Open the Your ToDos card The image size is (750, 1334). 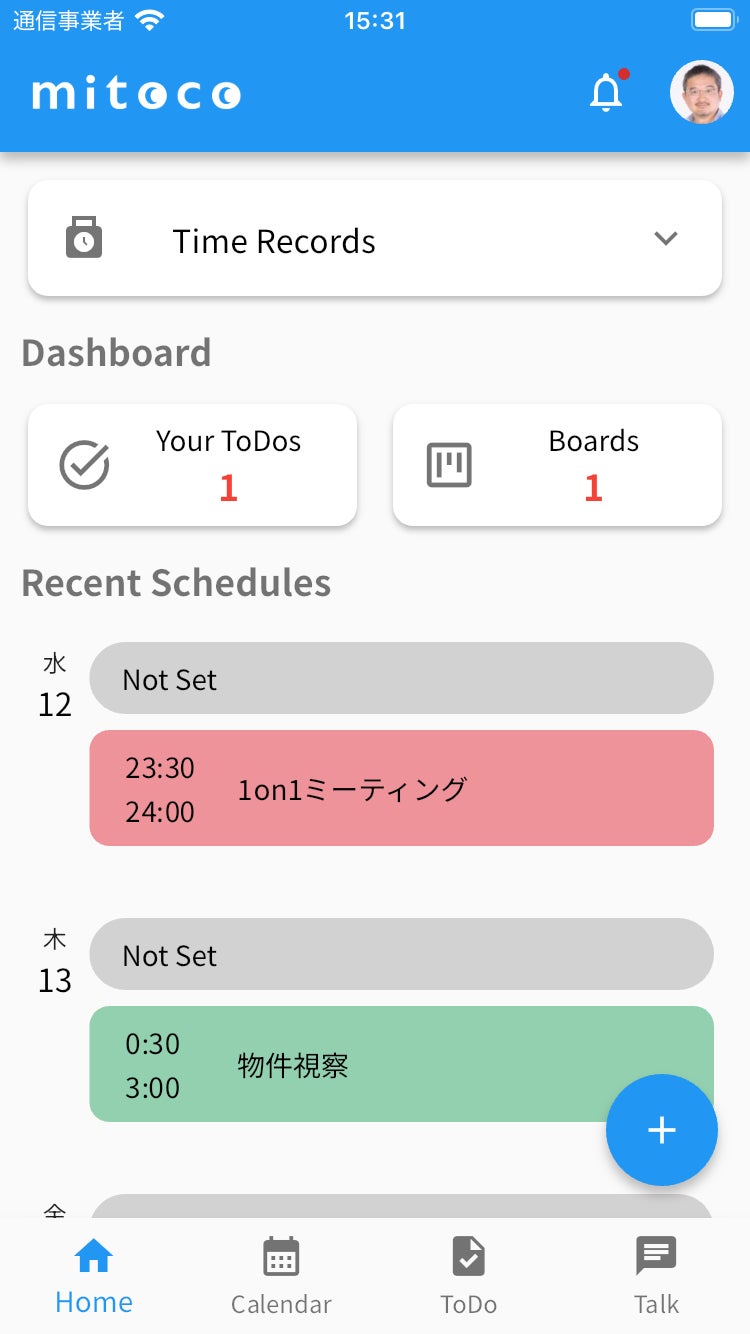click(x=192, y=465)
